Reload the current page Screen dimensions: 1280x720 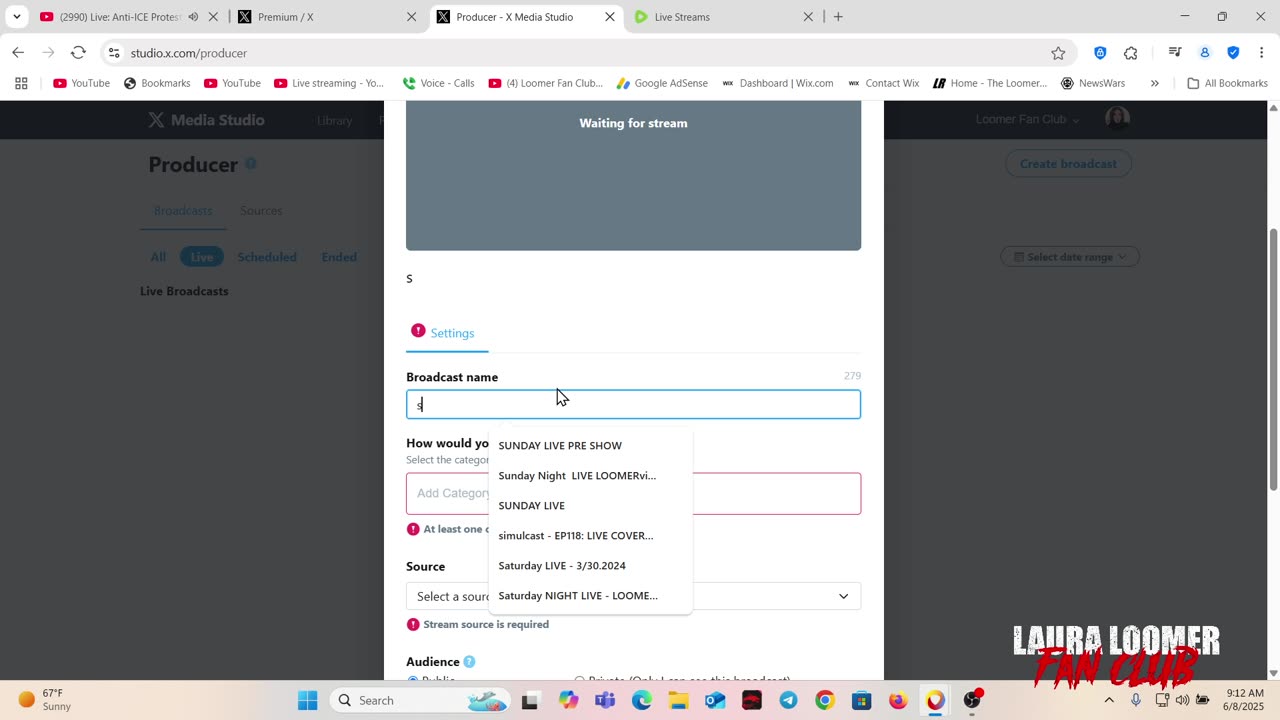[x=78, y=53]
